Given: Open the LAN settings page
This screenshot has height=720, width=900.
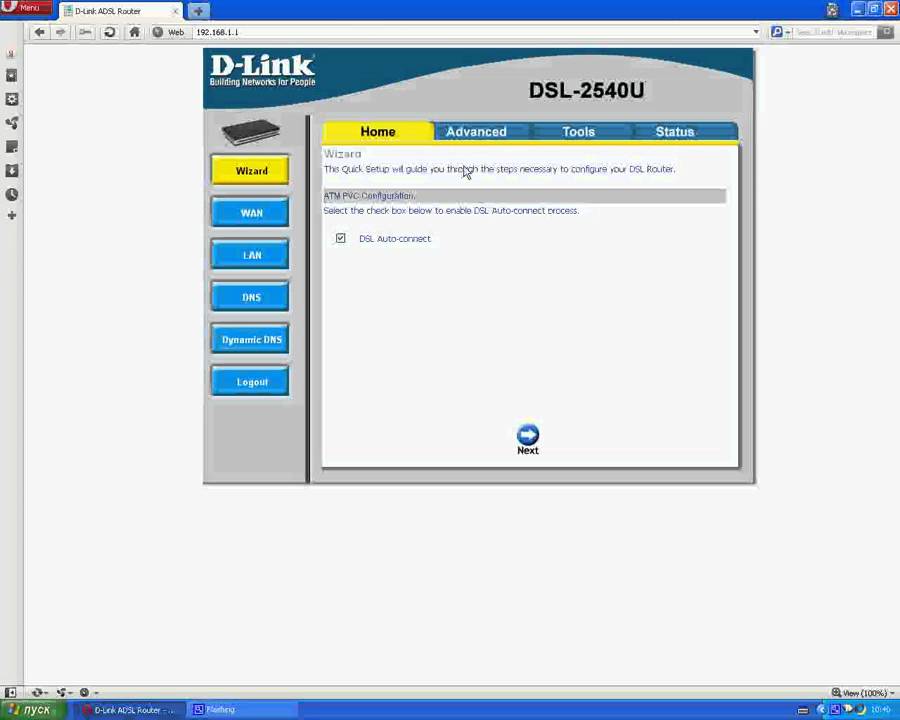Looking at the screenshot, I should (x=251, y=255).
